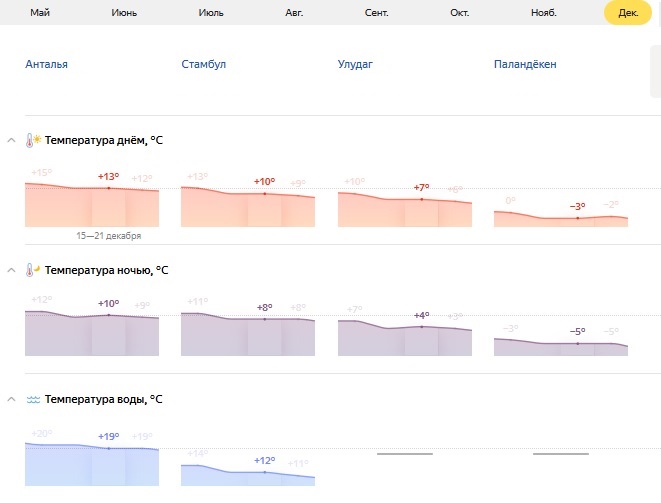Click the Температура ночью, °C heading
661x503 pixels.
106,270
